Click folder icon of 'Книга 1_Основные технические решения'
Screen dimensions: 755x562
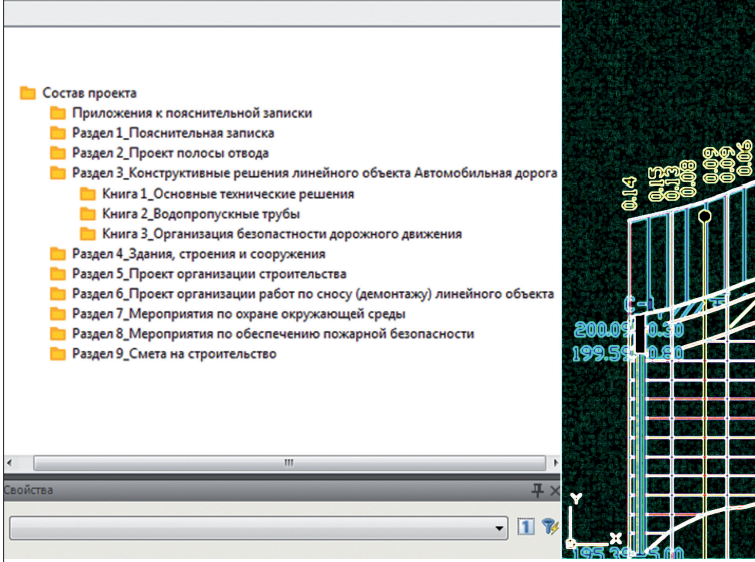88,194
